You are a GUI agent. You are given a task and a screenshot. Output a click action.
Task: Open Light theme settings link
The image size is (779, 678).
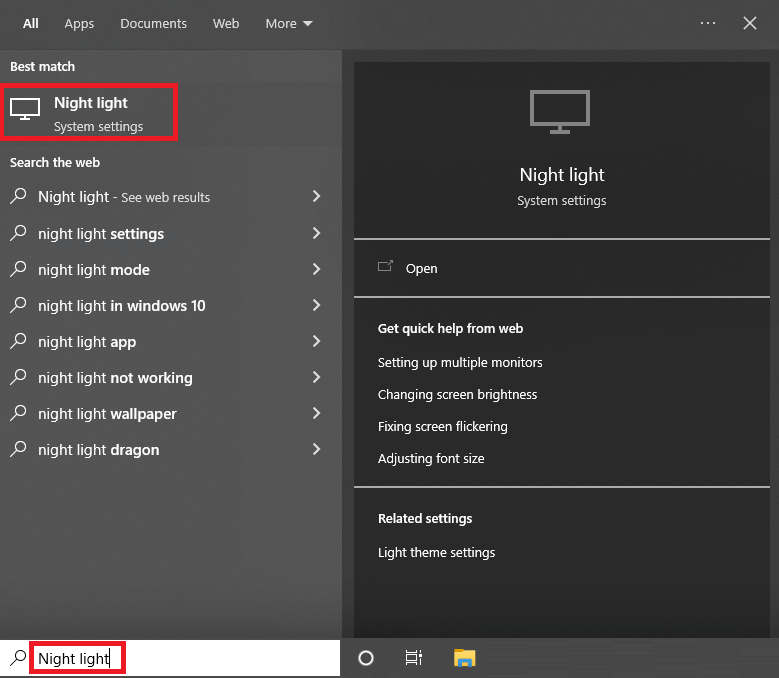(x=436, y=552)
